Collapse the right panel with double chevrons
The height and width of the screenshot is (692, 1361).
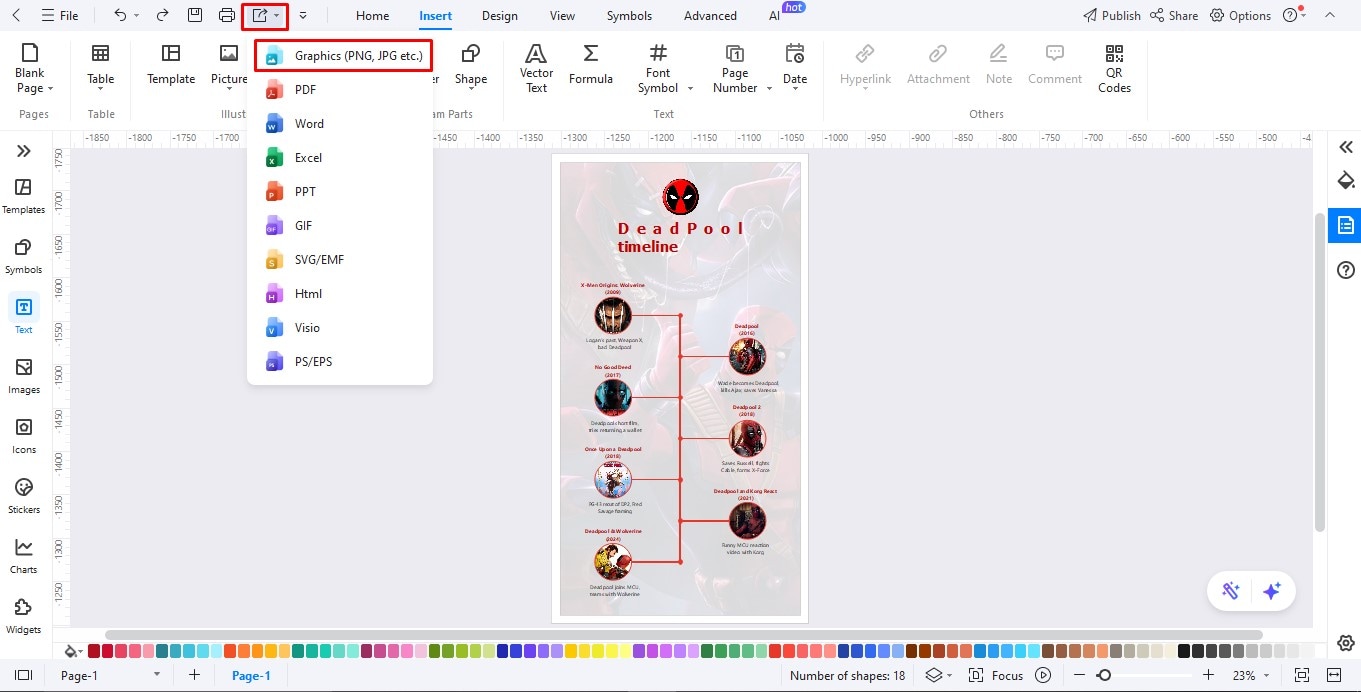click(x=1346, y=147)
